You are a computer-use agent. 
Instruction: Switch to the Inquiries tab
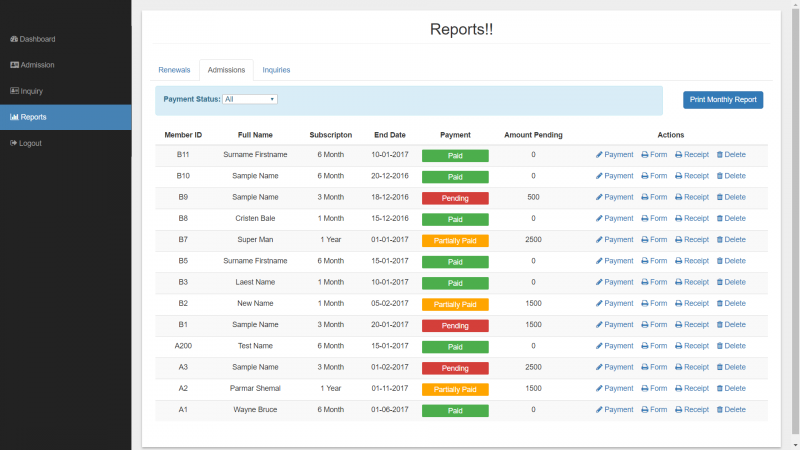pos(276,70)
